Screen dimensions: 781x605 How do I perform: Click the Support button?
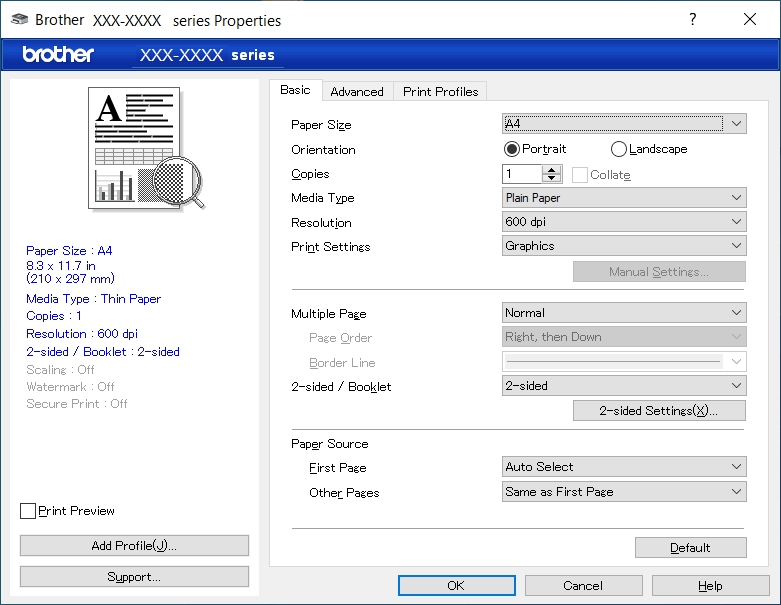134,577
